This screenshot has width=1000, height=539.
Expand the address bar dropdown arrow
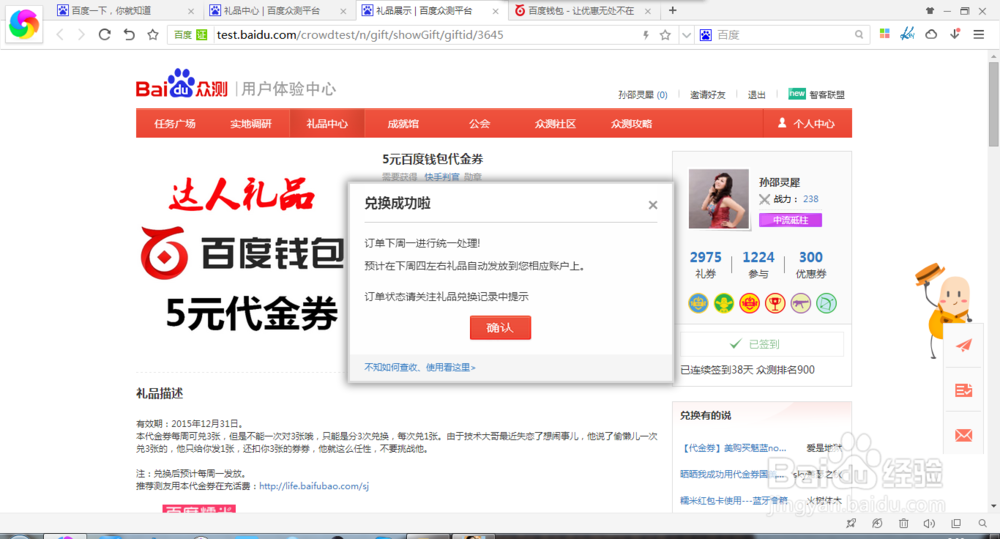click(686, 35)
